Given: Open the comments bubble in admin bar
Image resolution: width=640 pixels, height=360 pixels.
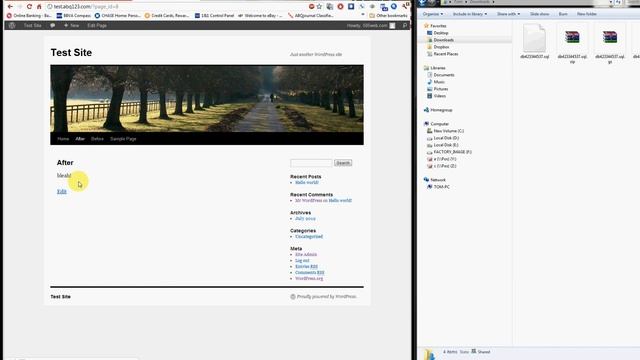Looking at the screenshot, I should click(x=53, y=25).
